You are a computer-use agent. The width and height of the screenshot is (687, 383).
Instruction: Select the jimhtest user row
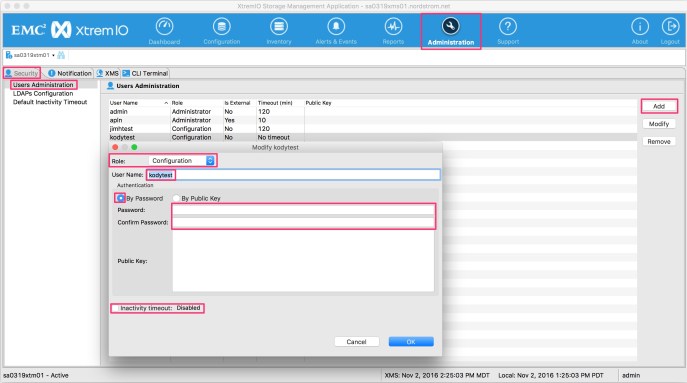[x=372, y=129]
